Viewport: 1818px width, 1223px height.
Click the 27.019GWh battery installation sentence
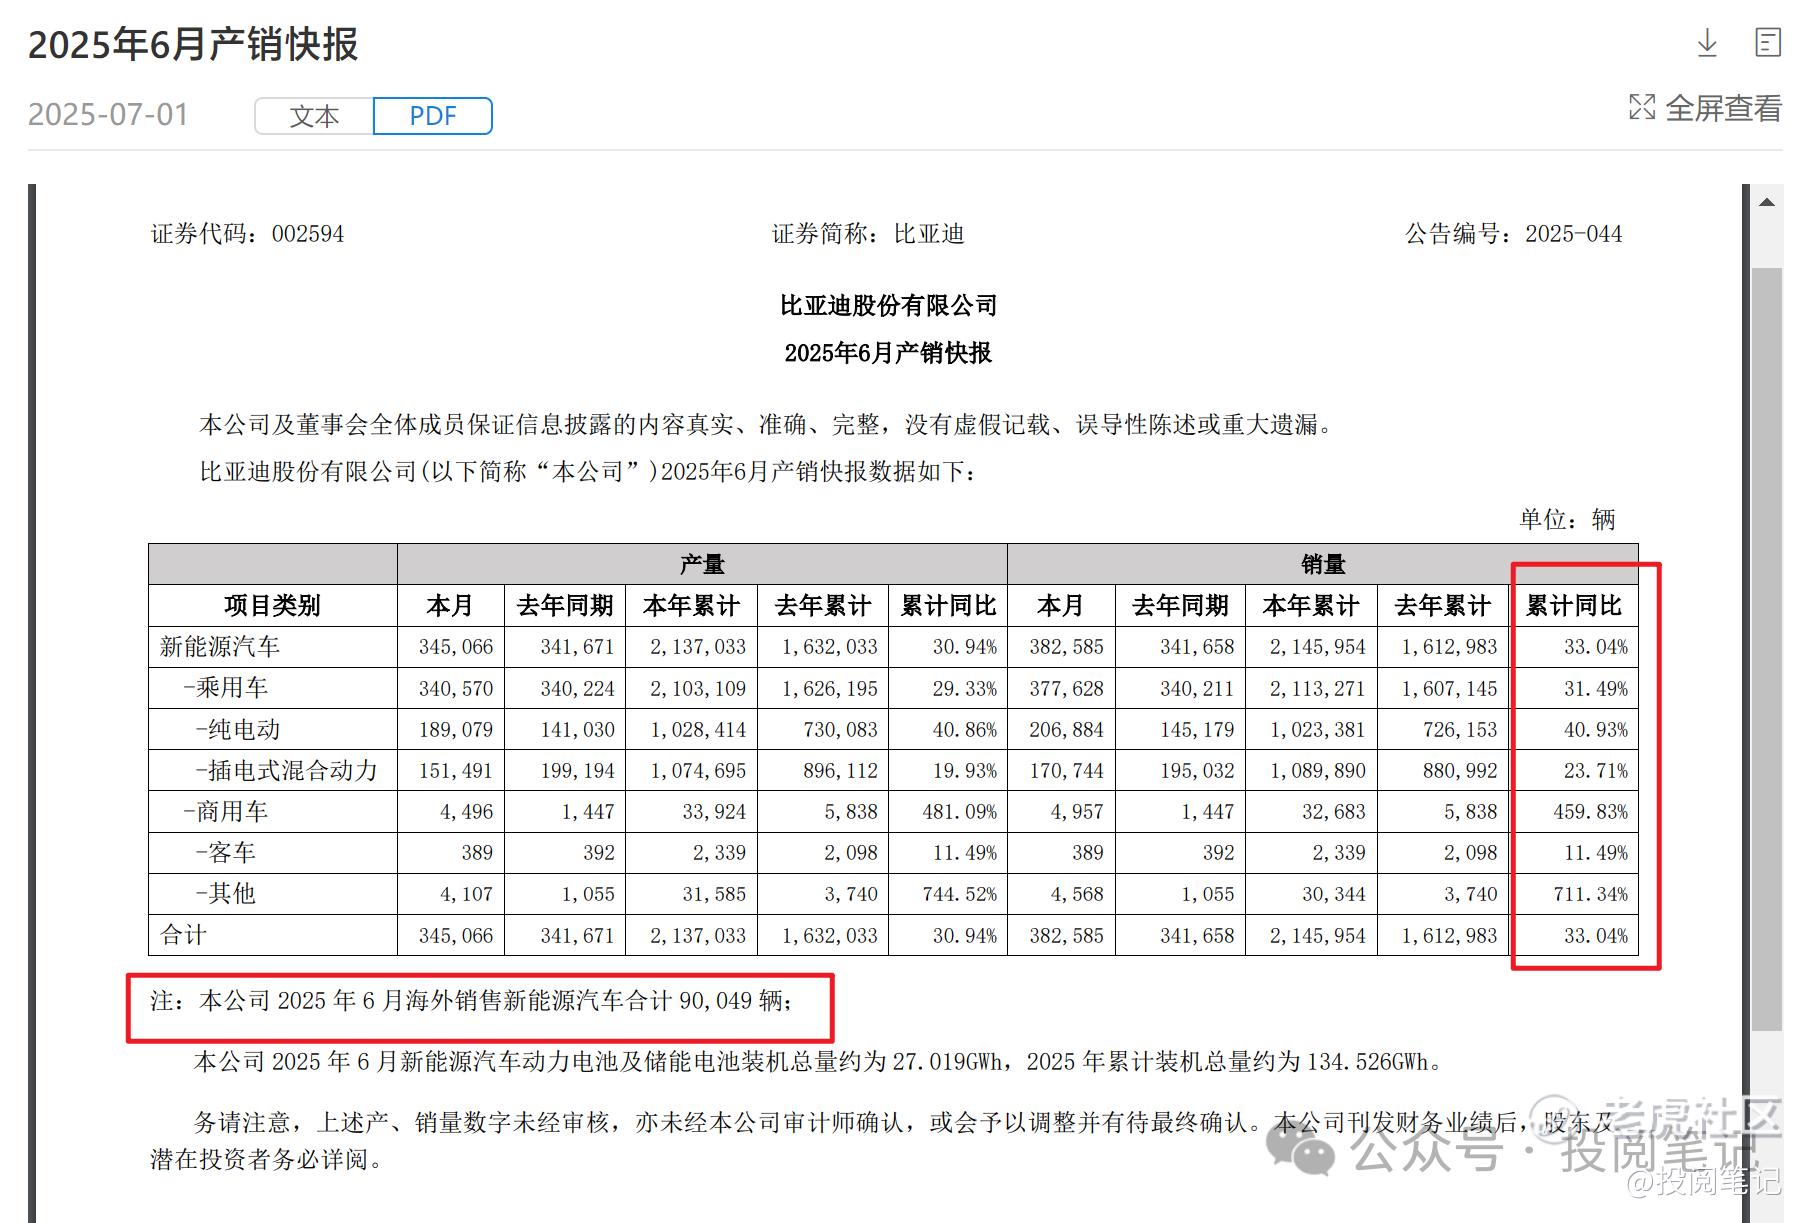[820, 1062]
